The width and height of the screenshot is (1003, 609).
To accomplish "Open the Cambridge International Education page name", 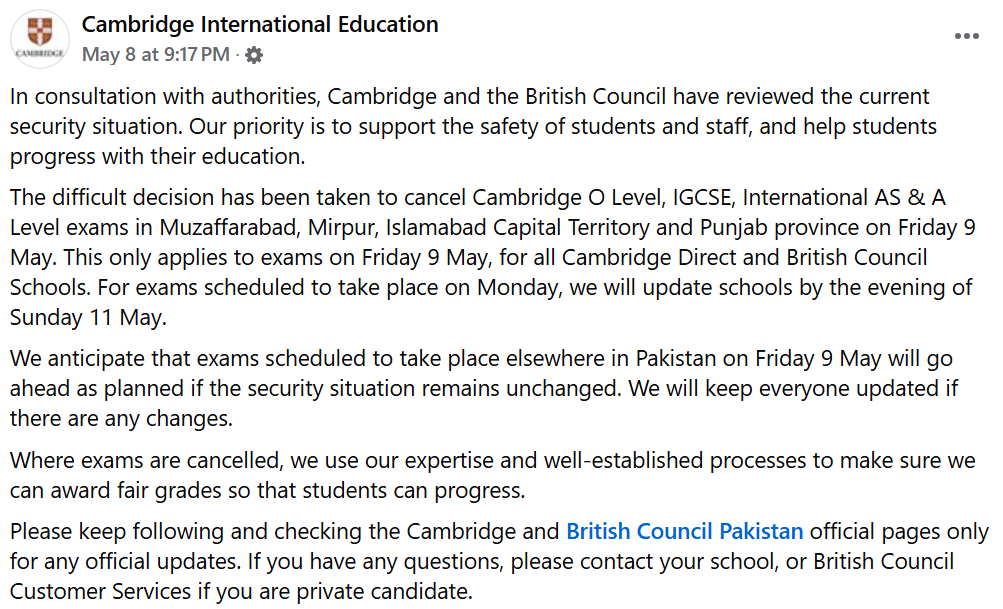I will (x=260, y=24).
